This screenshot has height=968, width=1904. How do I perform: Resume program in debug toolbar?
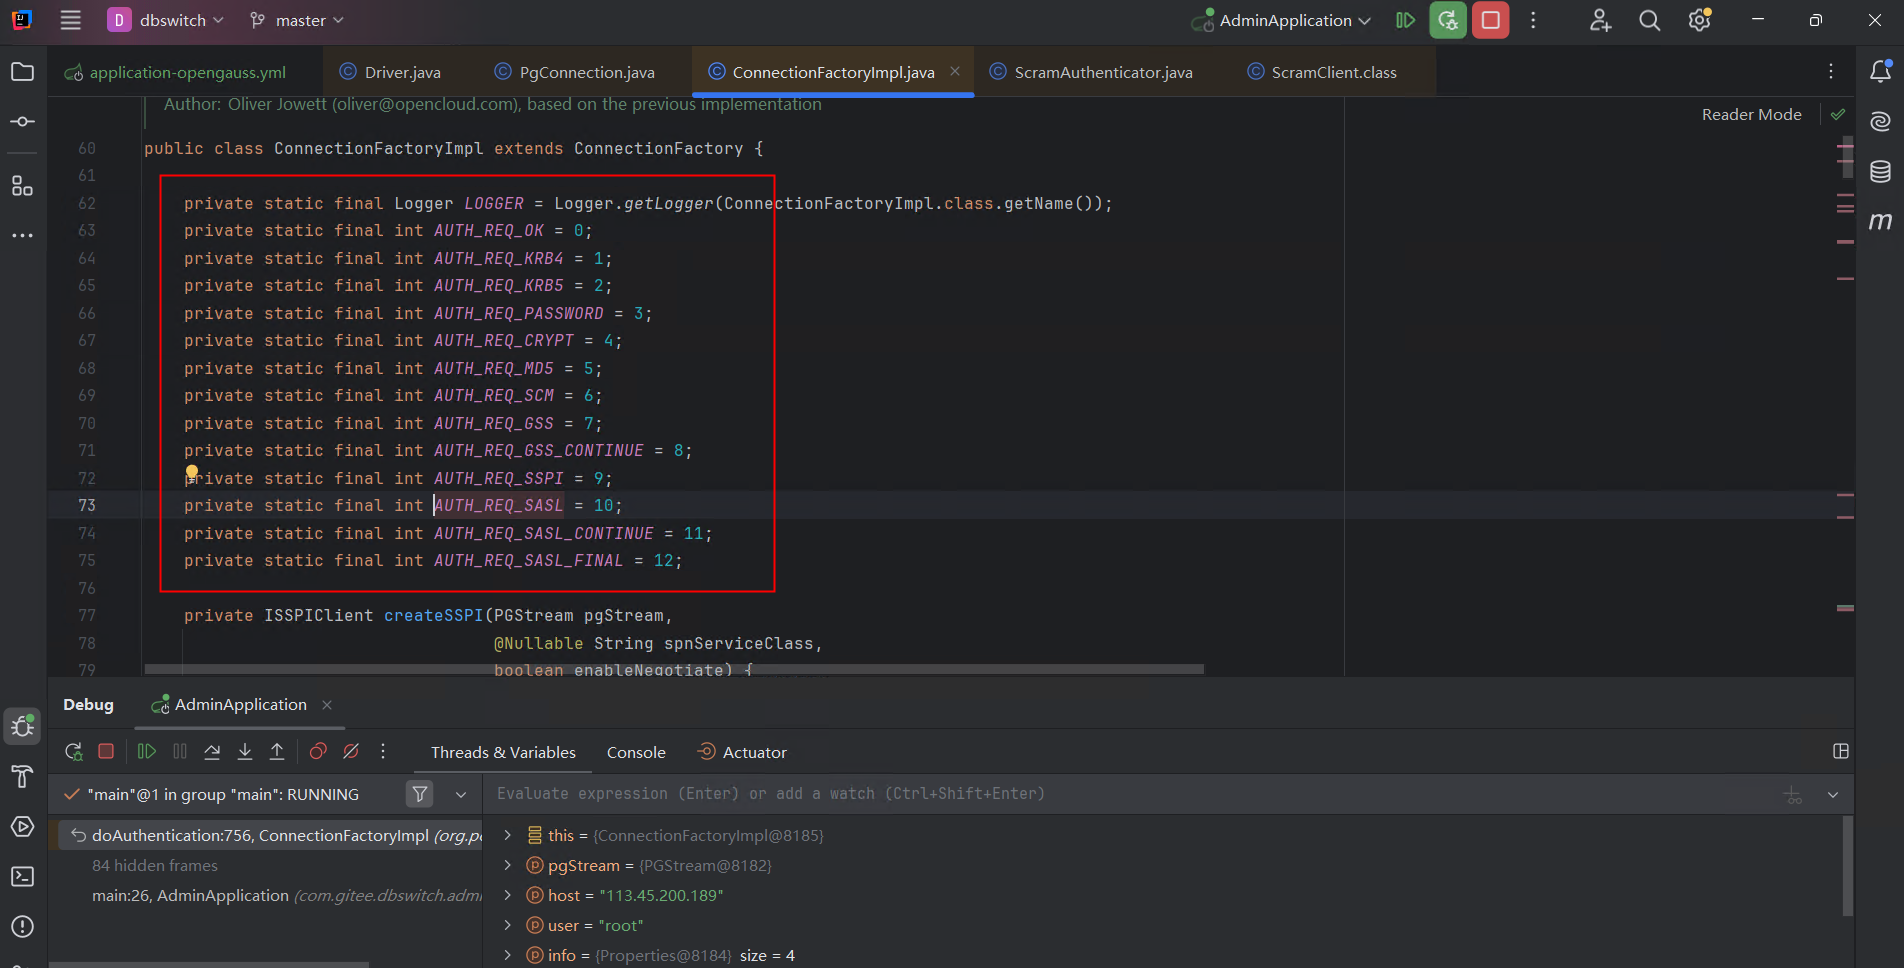147,752
